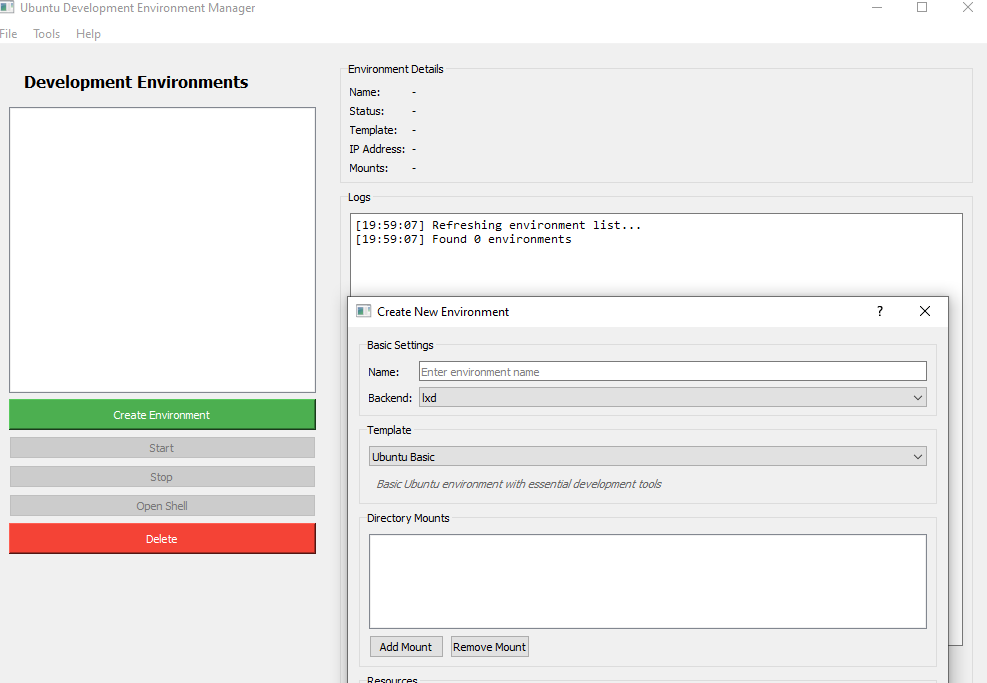Viewport: 987px width, 683px height.
Task: Click the Add Mount button
Action: pyautogui.click(x=406, y=647)
